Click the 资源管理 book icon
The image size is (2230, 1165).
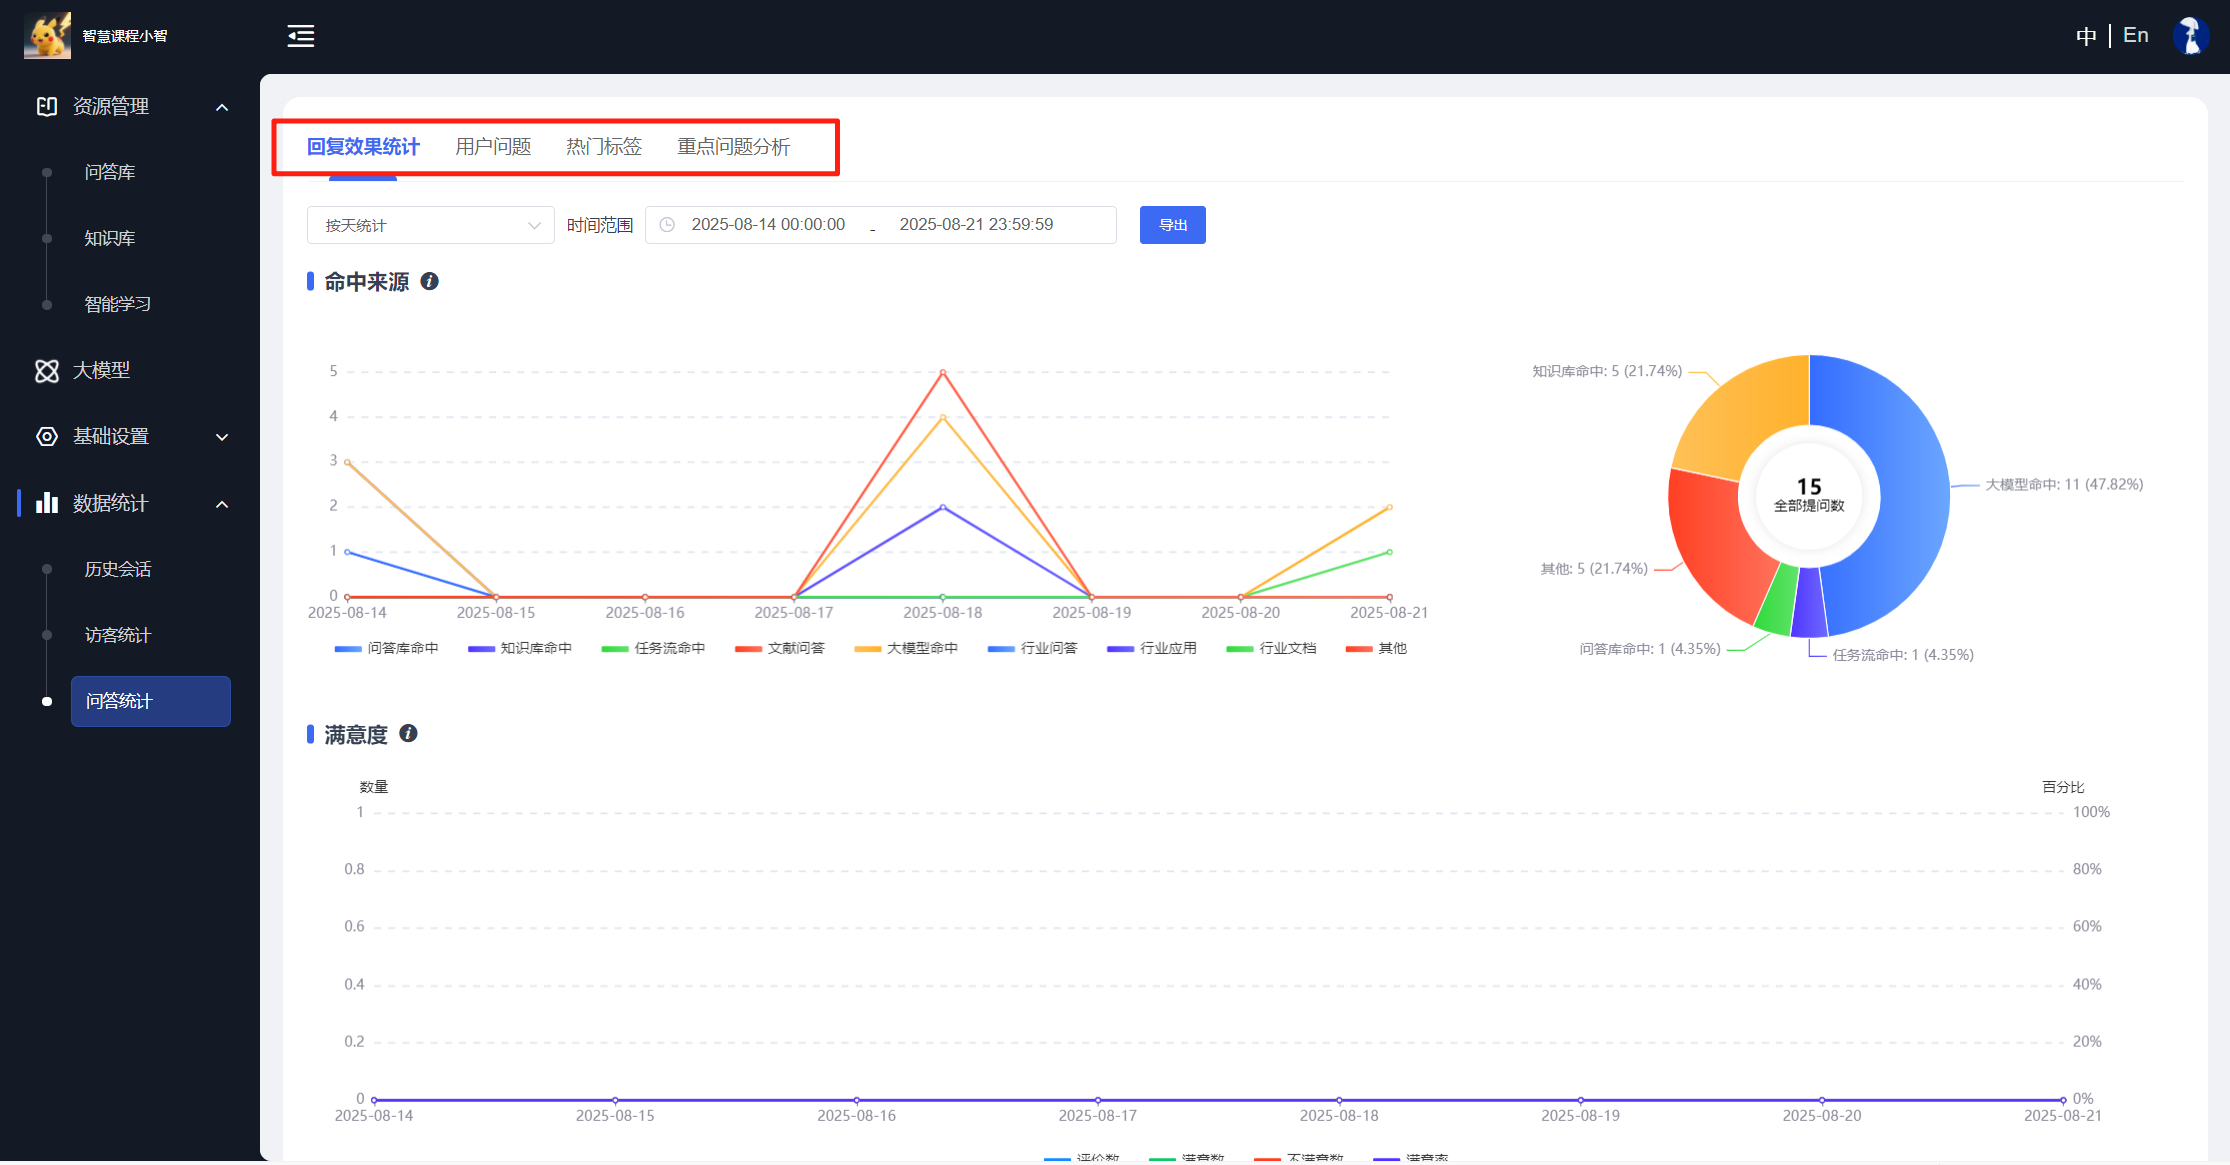point(47,106)
